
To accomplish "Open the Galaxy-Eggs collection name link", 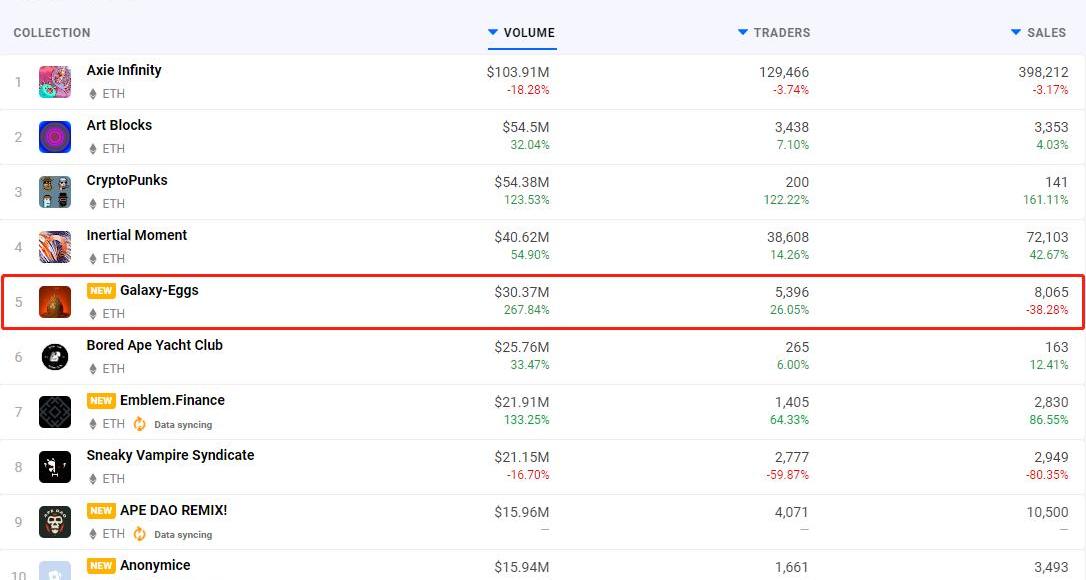I will (x=159, y=290).
